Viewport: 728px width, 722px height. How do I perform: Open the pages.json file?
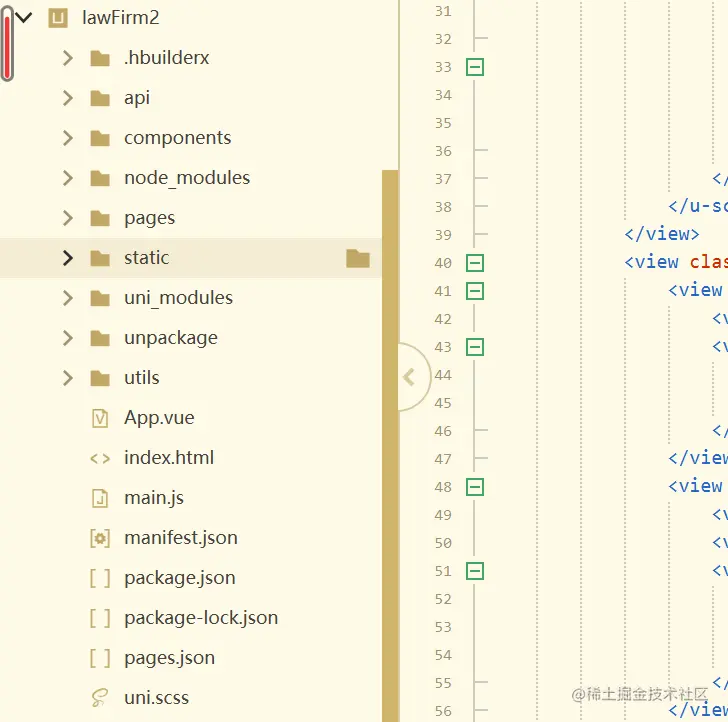169,658
